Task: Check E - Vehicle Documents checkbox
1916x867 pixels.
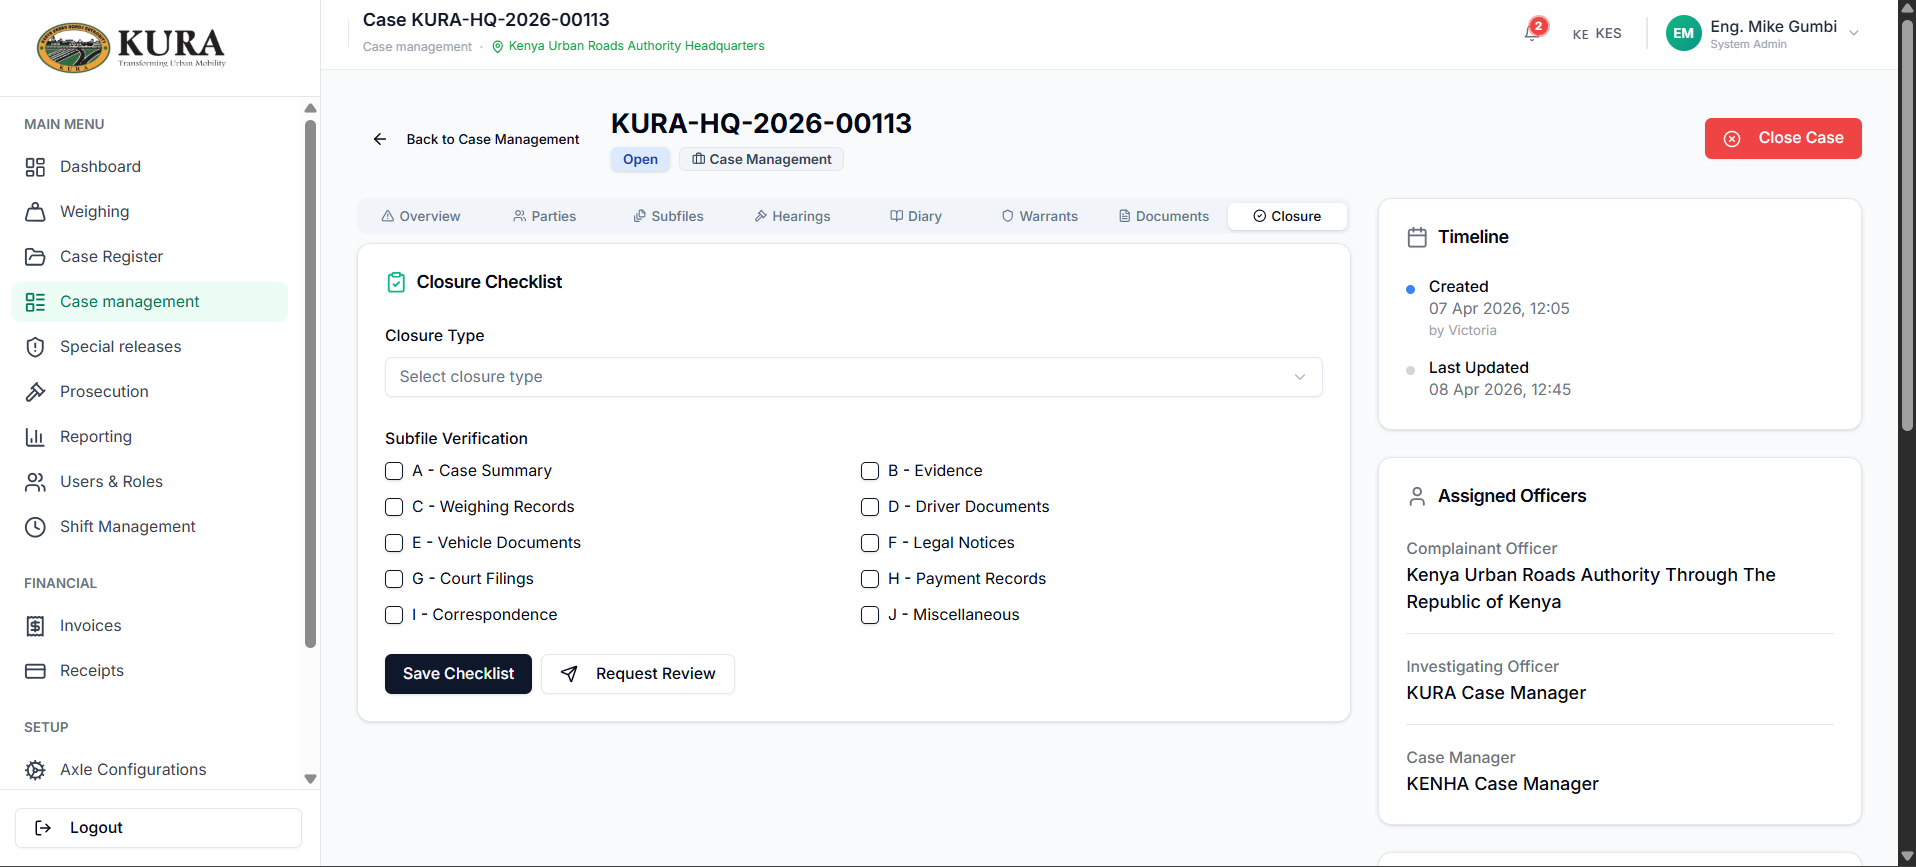Action: tap(394, 543)
